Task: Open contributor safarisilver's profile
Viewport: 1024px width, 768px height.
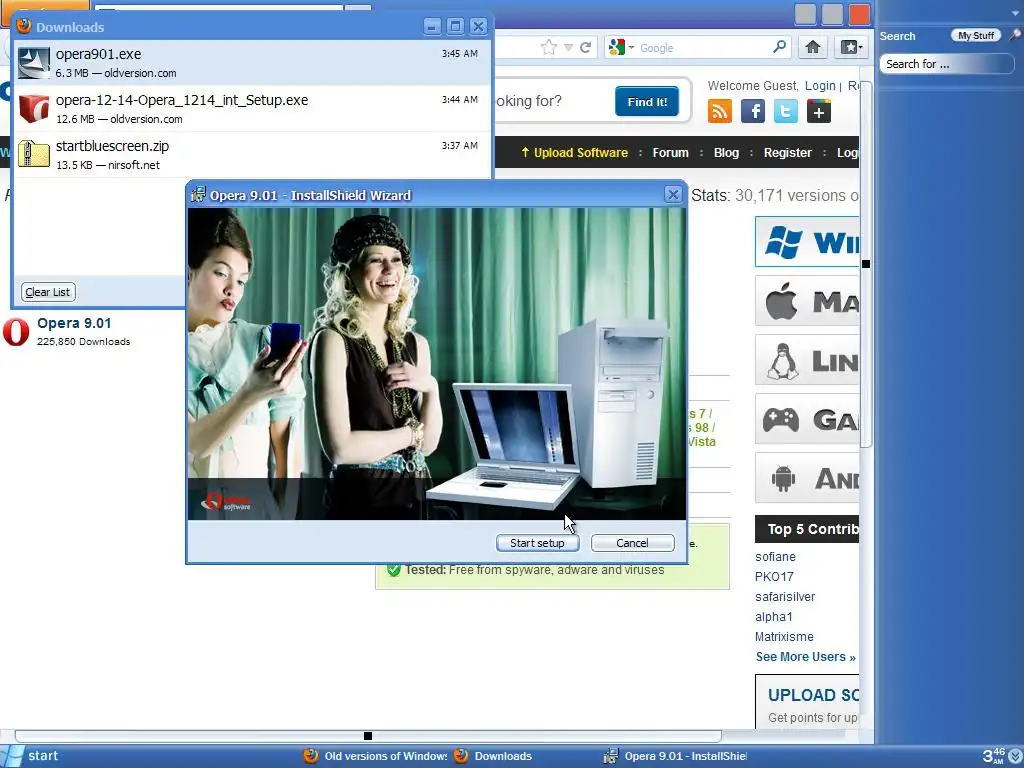Action: tap(785, 596)
